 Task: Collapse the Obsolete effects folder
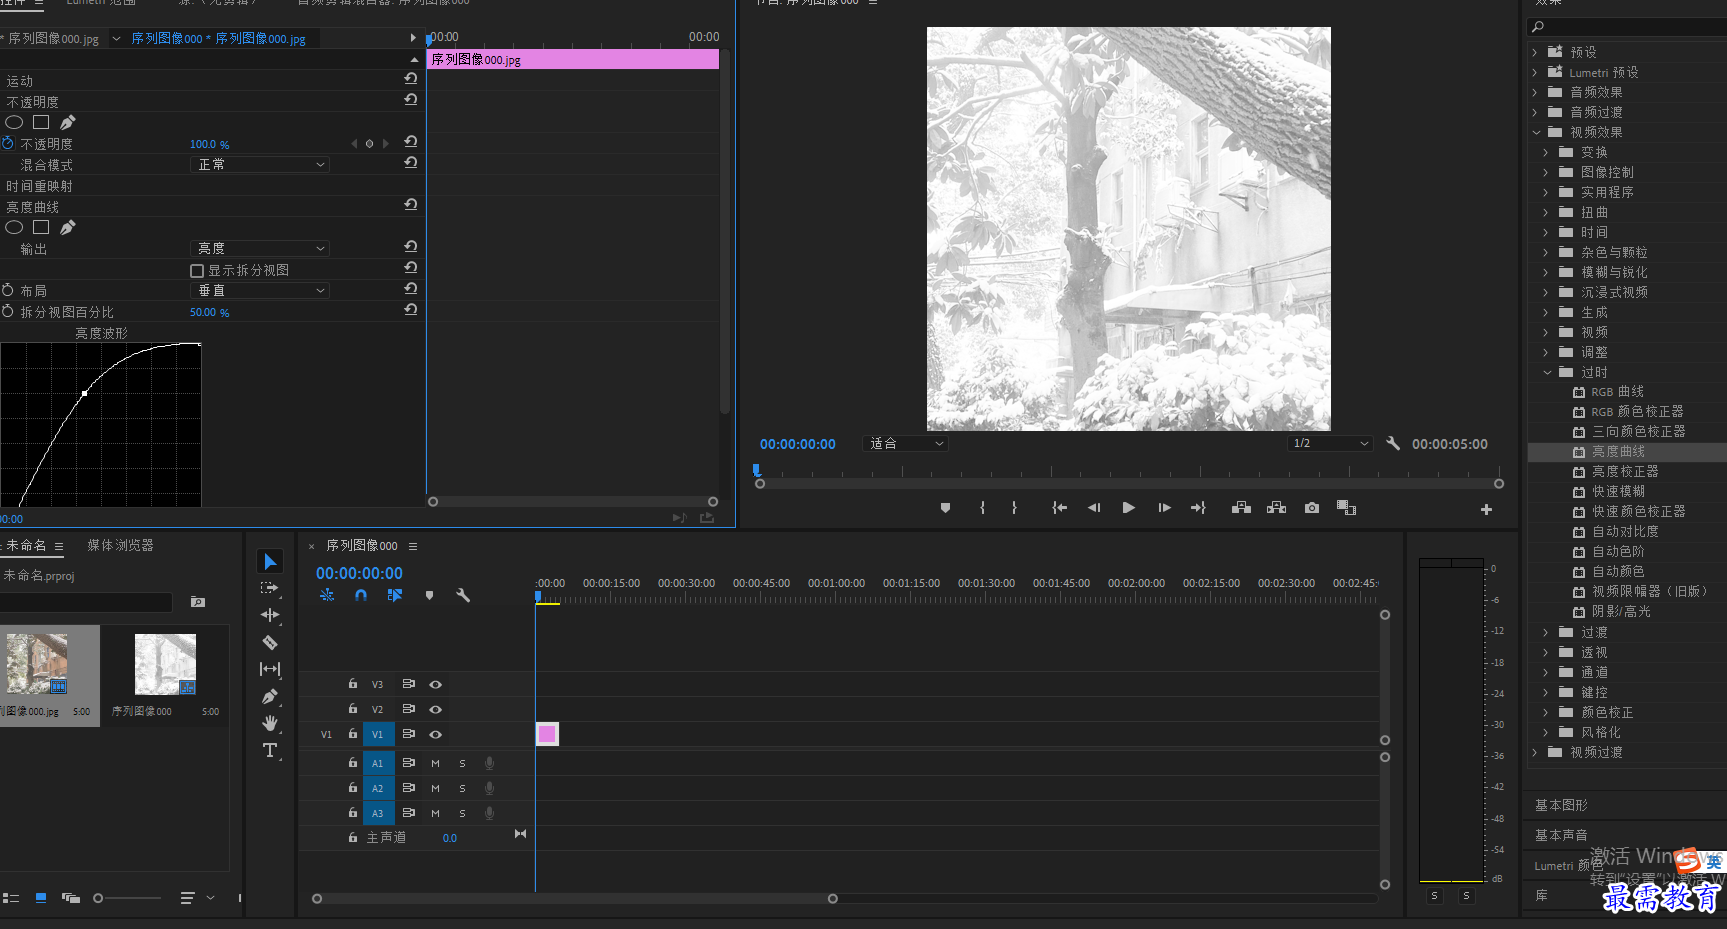coord(1547,372)
